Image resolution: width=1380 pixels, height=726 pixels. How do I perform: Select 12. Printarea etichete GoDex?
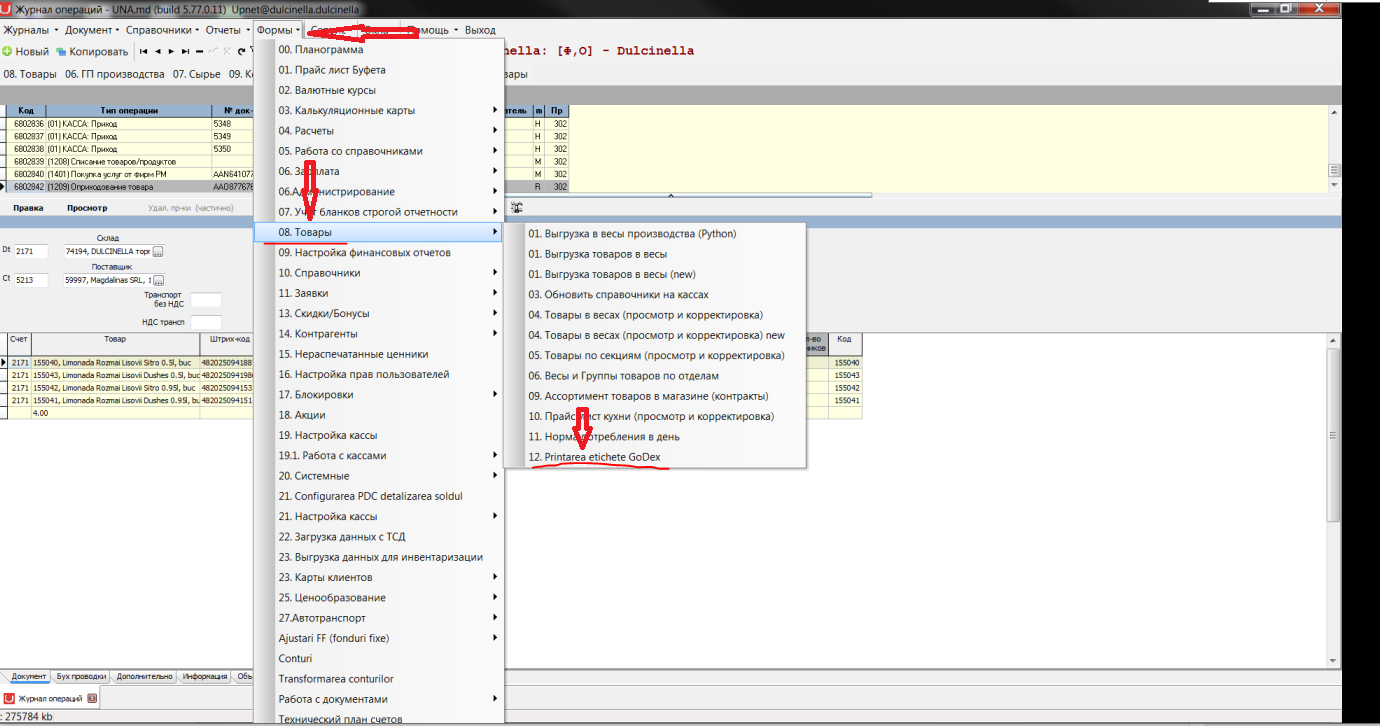click(x=655, y=457)
